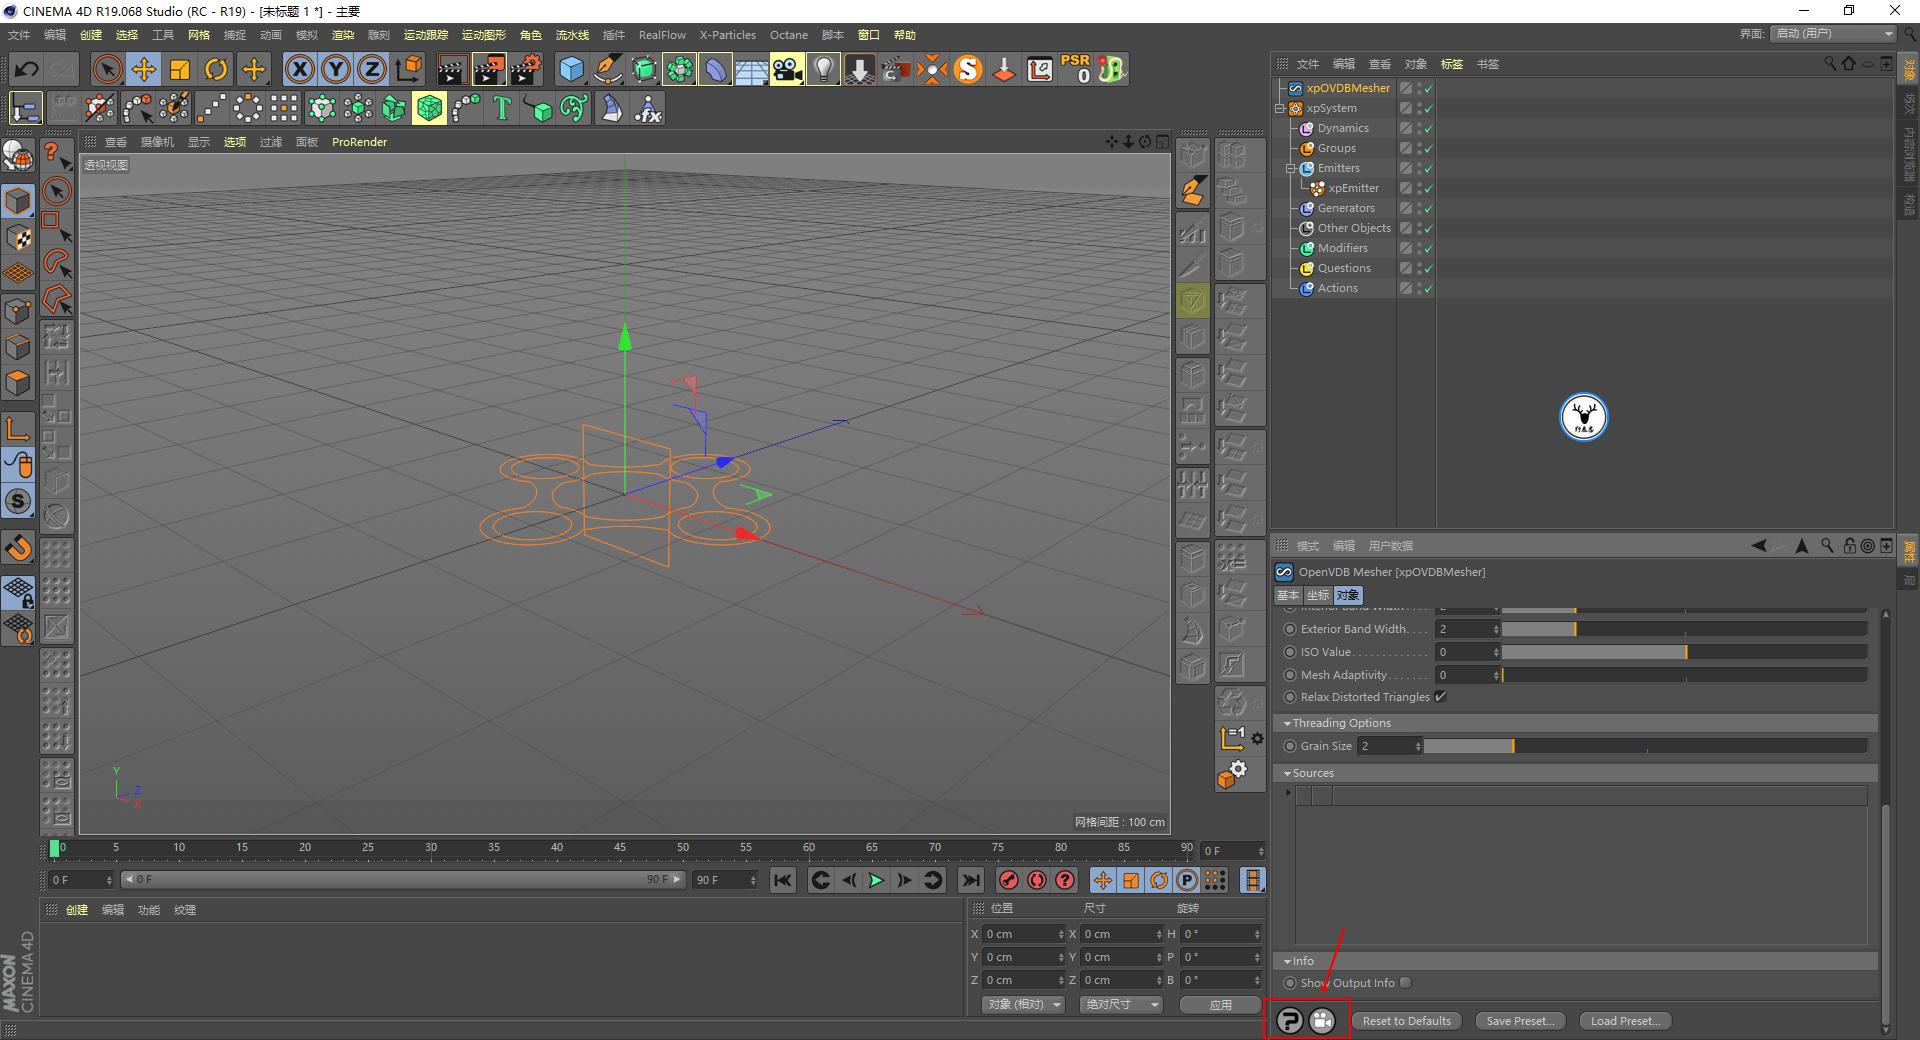Select the Move tool
The height and width of the screenshot is (1040, 1920).
click(x=144, y=69)
